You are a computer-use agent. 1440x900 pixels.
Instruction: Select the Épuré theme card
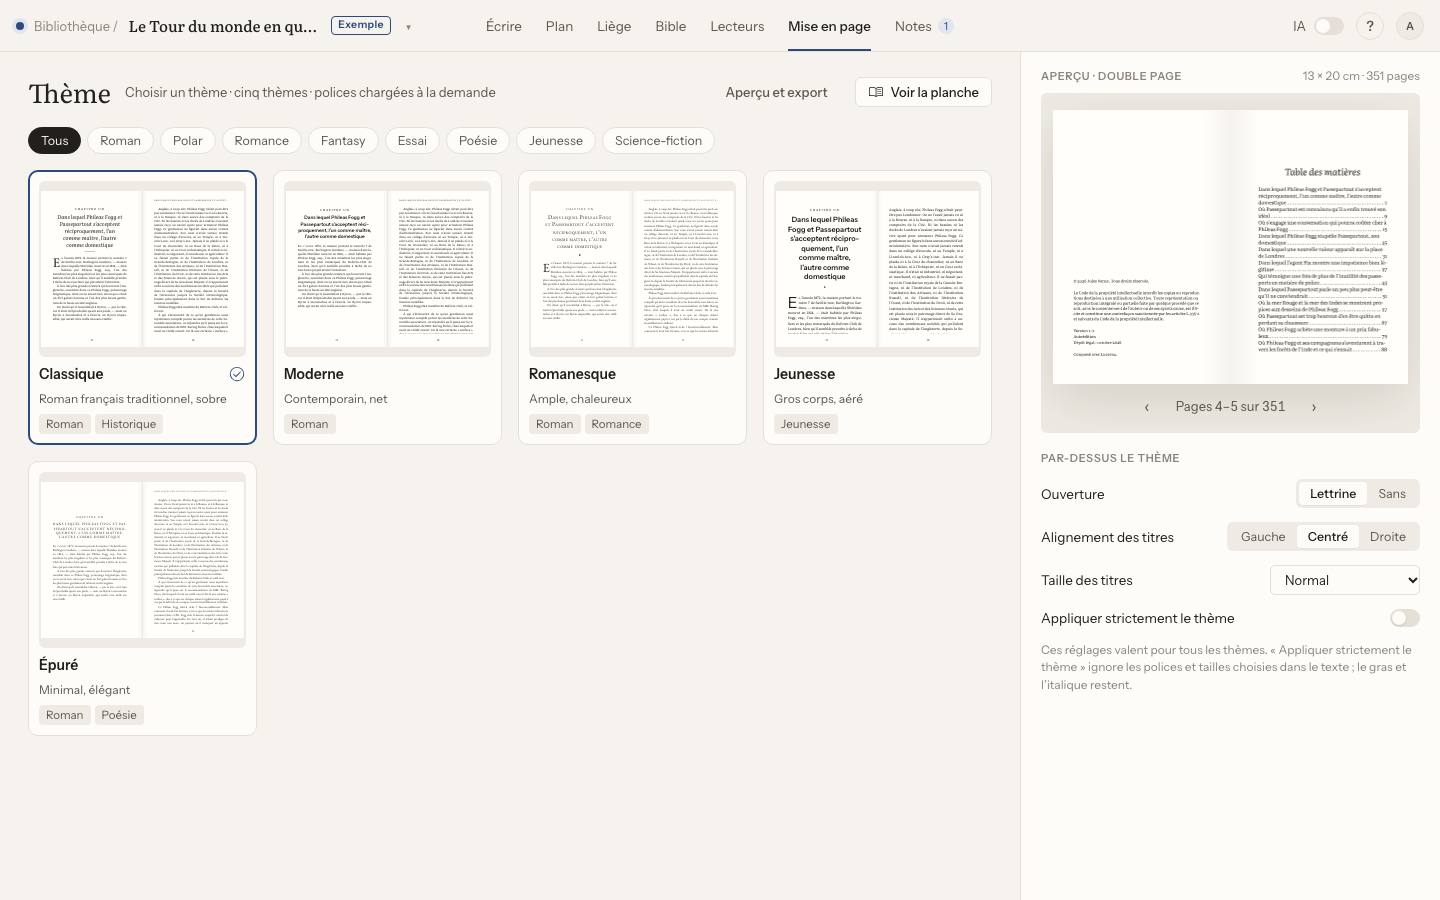[x=142, y=598]
